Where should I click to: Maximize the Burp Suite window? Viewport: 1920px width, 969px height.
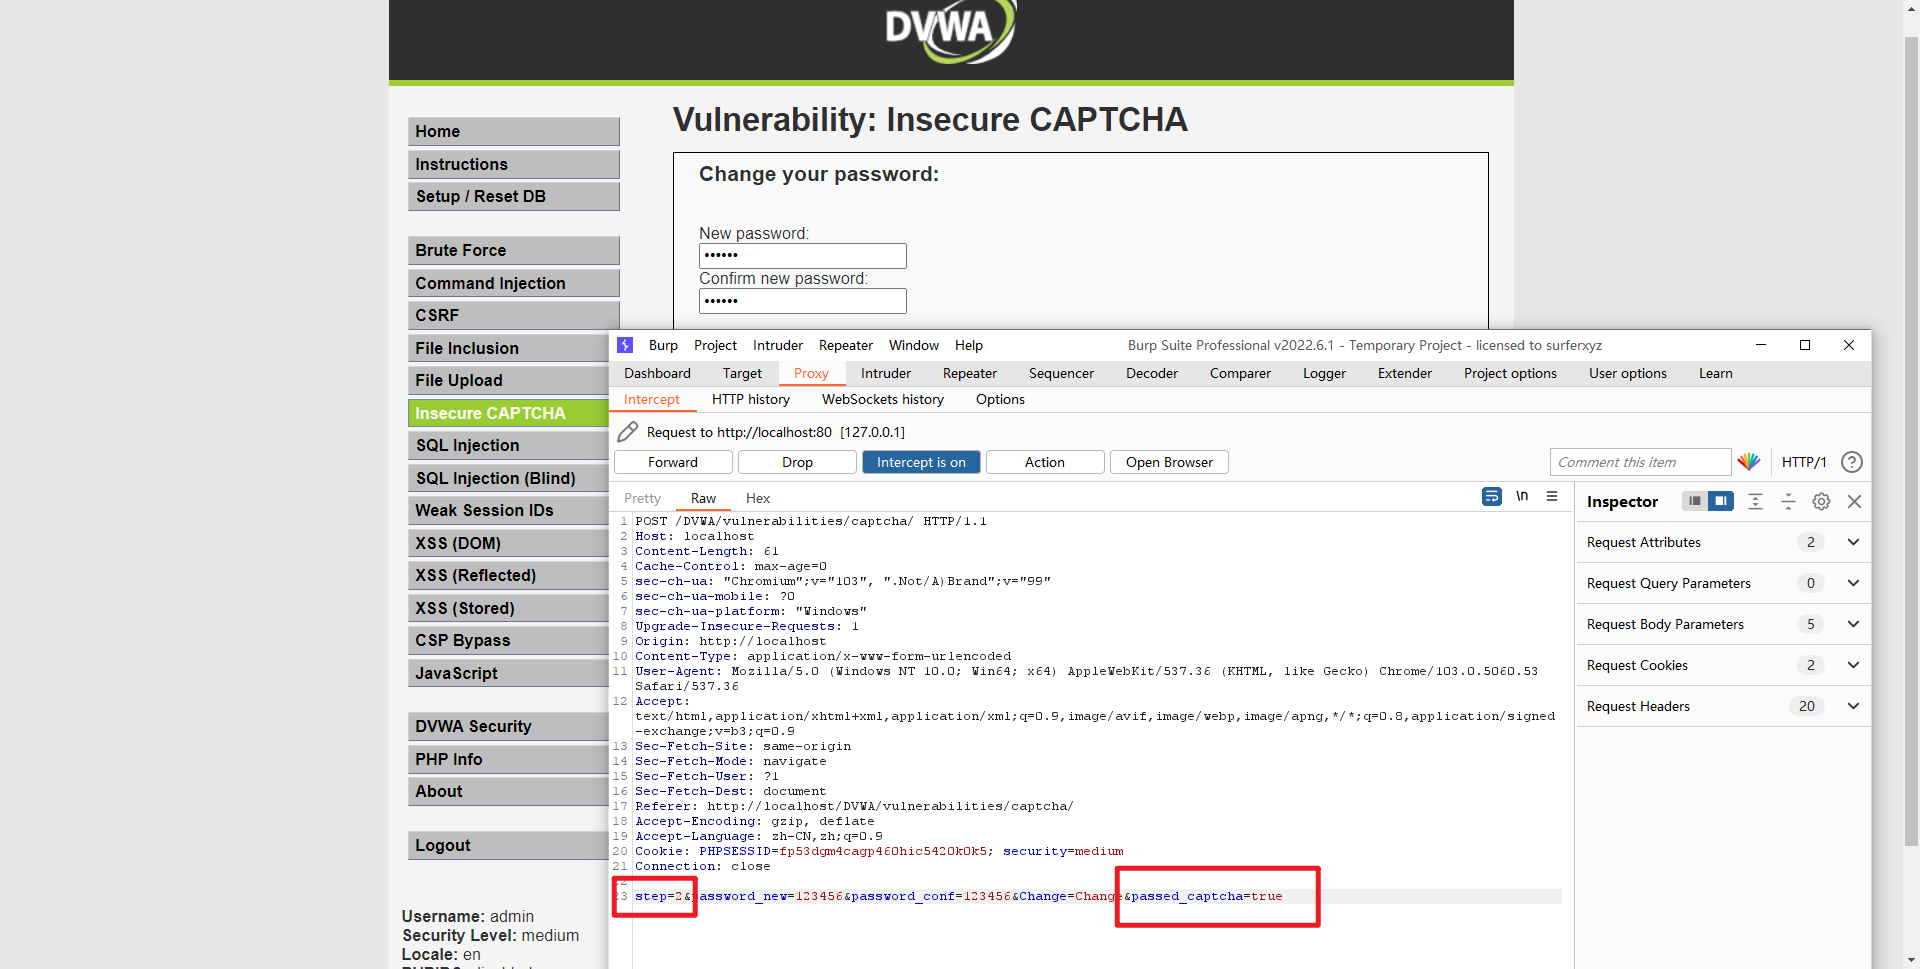point(1805,345)
